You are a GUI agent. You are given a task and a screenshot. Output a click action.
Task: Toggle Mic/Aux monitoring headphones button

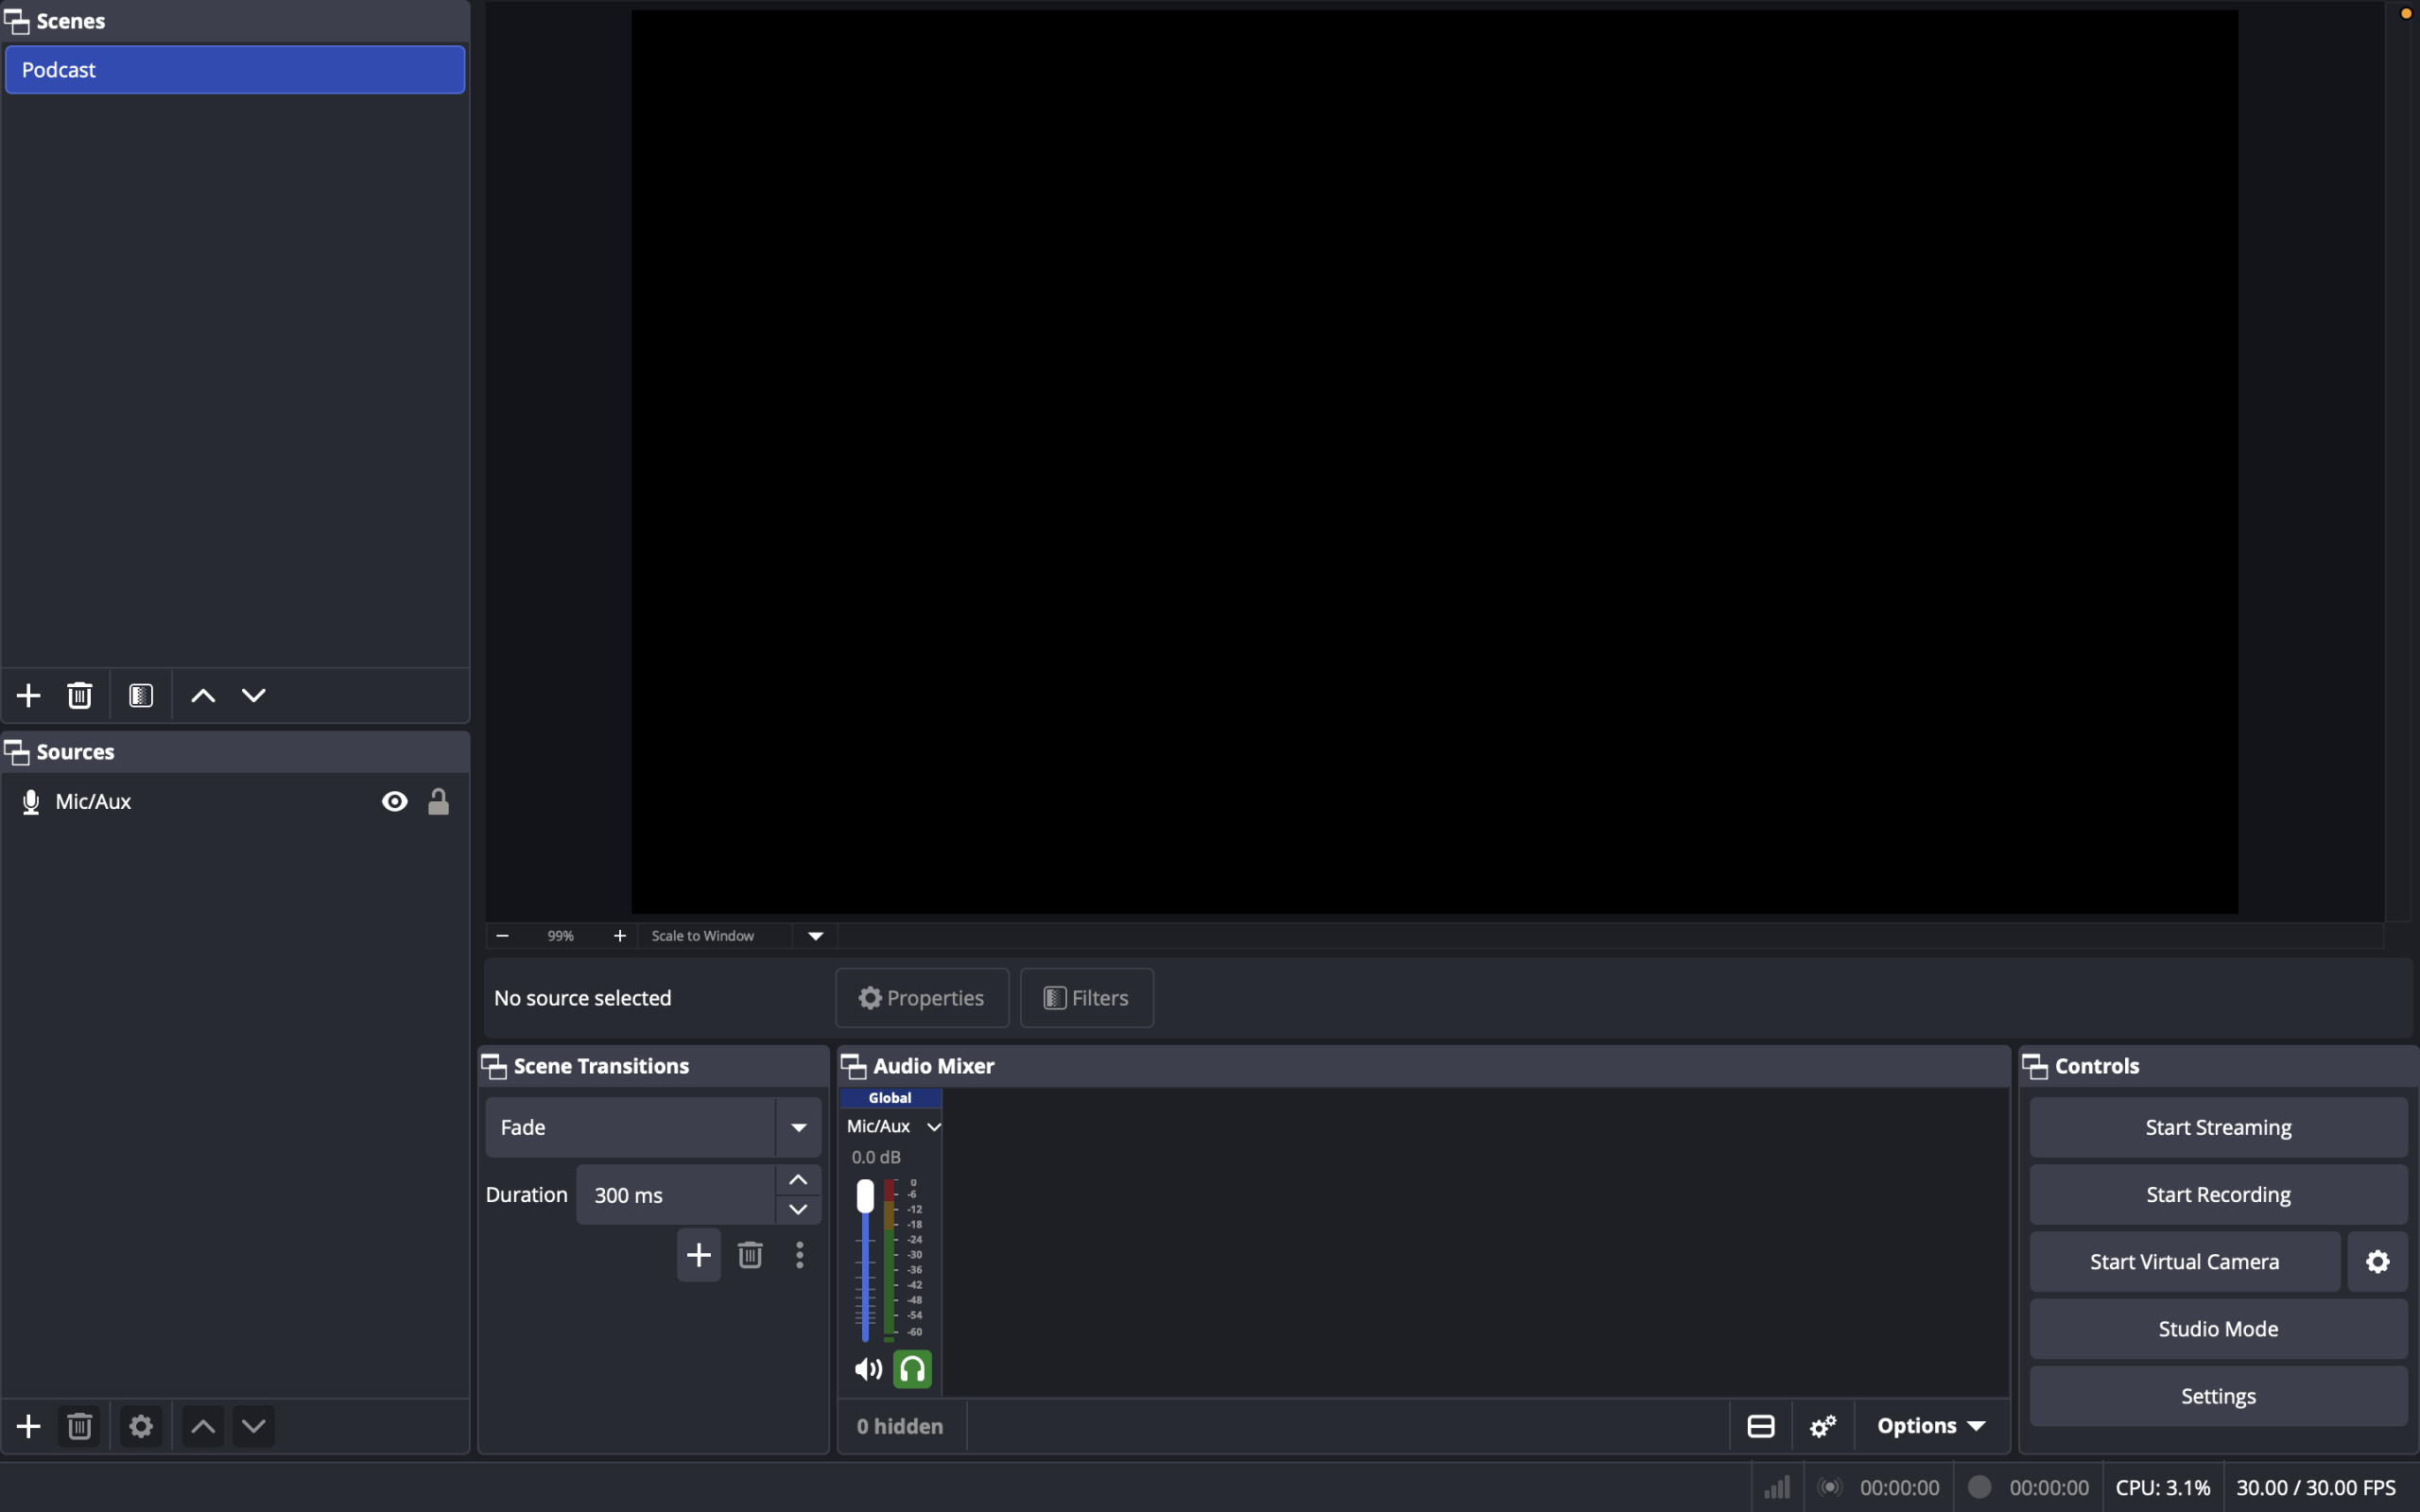coord(912,1370)
